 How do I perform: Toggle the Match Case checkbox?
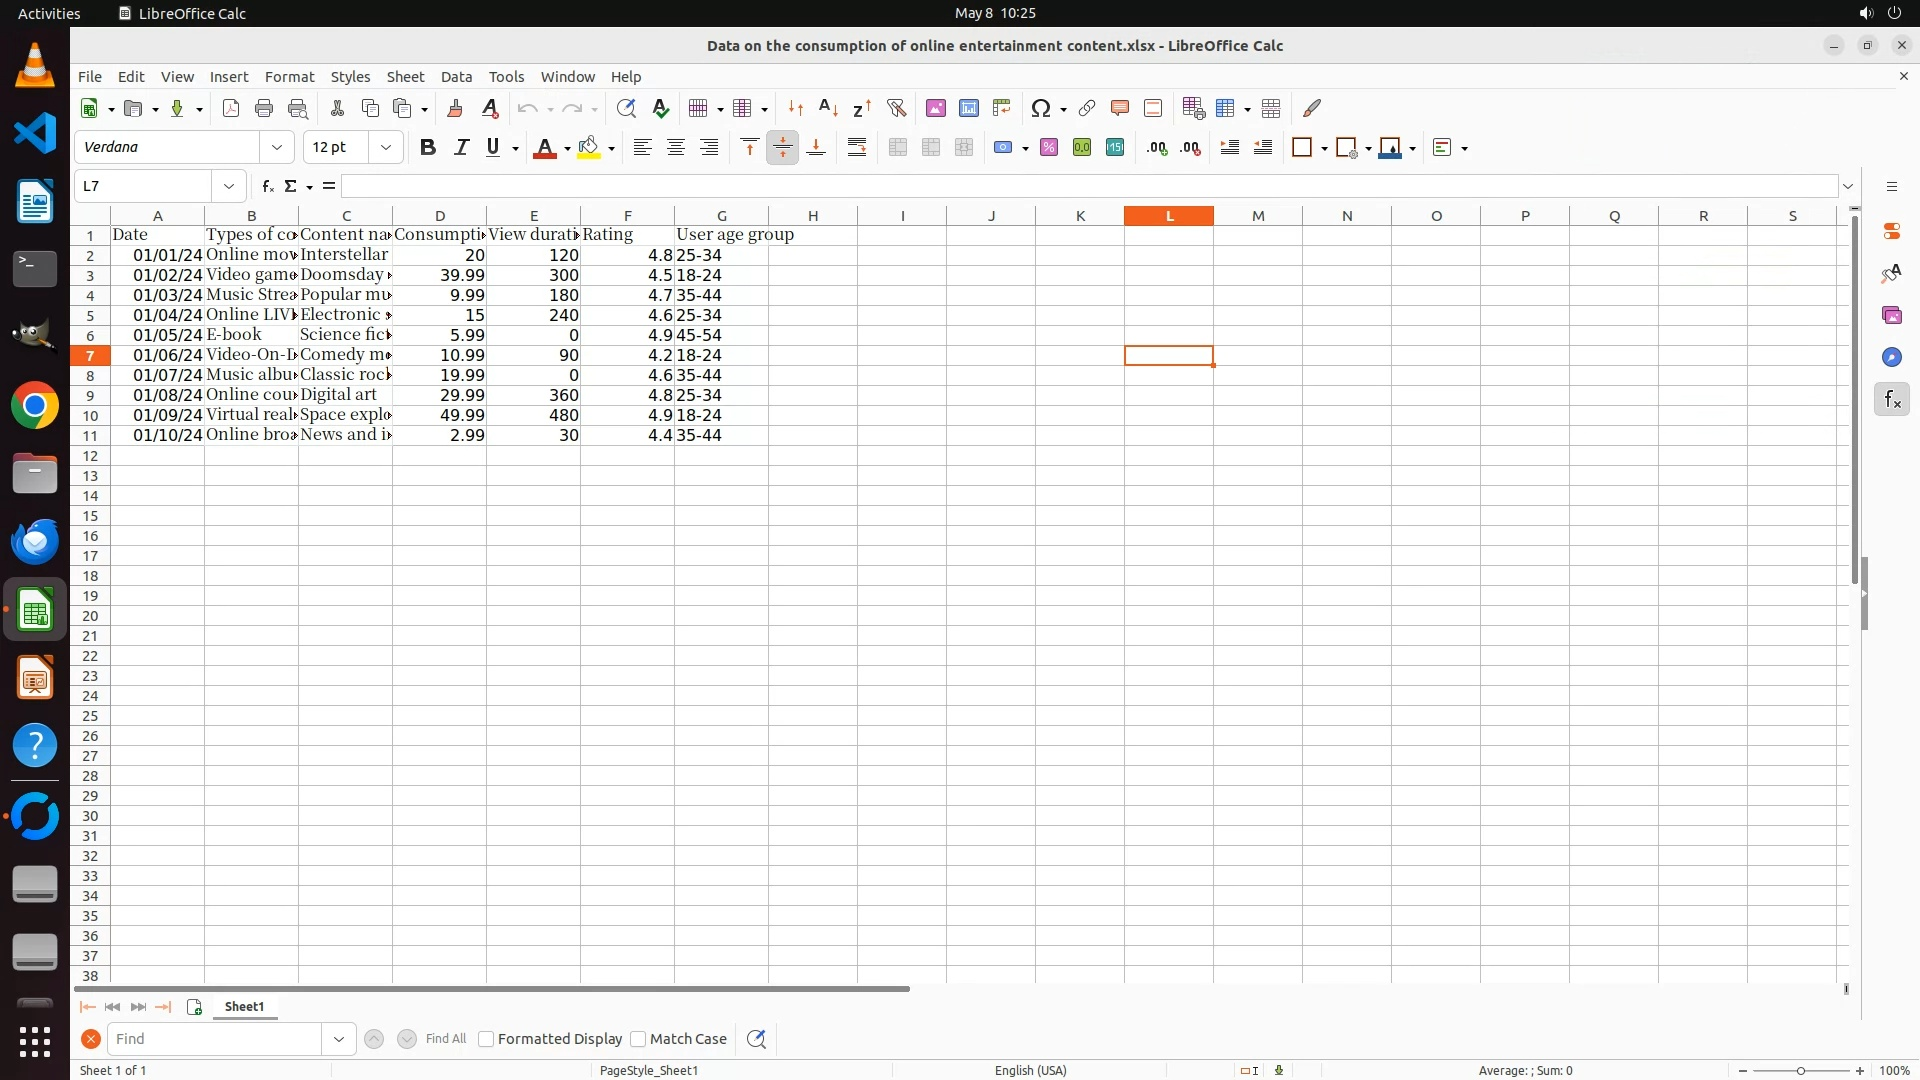point(638,1039)
